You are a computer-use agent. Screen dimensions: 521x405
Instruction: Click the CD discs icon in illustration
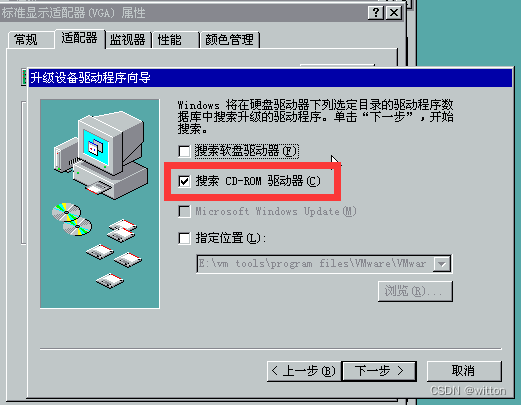coord(72,219)
